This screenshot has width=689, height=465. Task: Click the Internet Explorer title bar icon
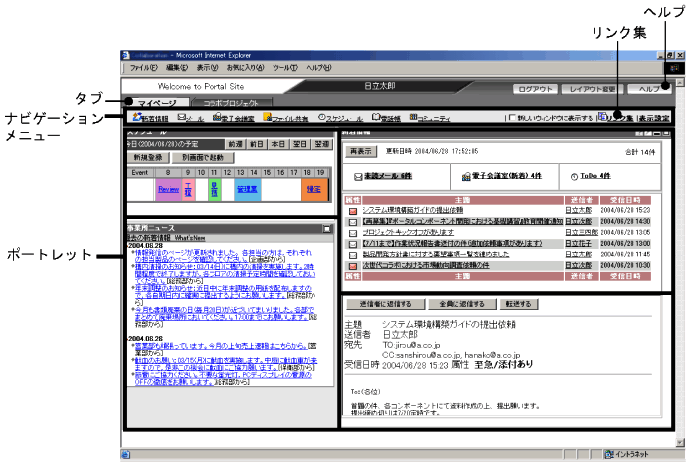pos(125,55)
